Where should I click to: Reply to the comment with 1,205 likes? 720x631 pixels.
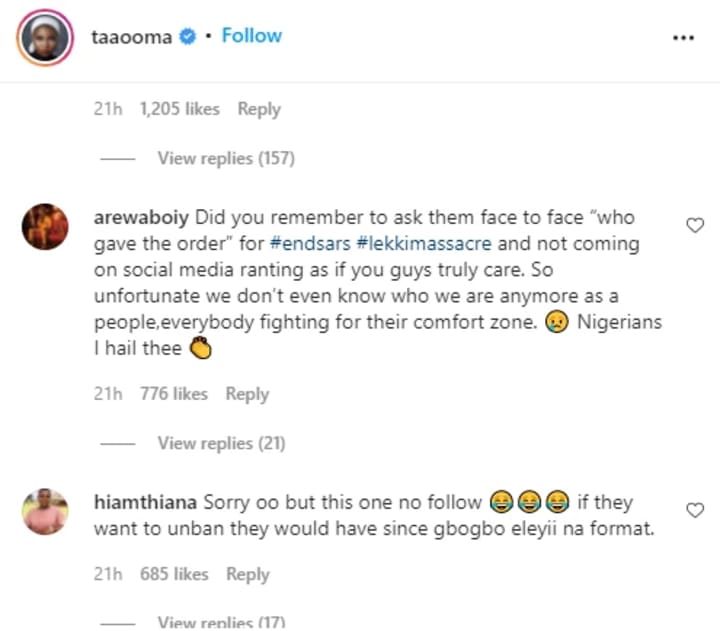[x=259, y=109]
